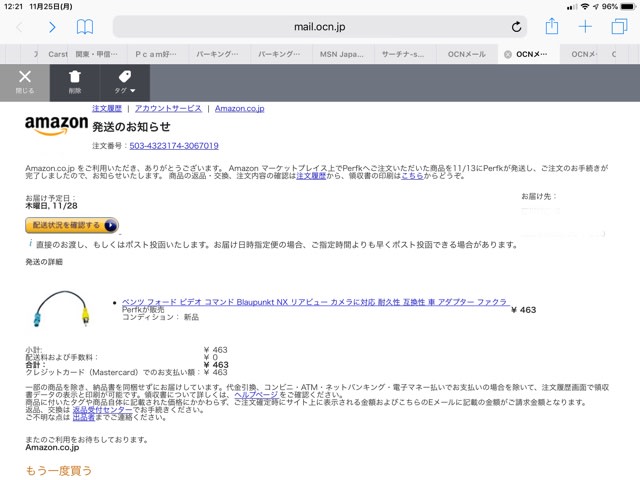Click the クレジットカード (Mastercard) payment line
Image resolution: width=640 pixels, height=480 pixels.
pos(127,372)
